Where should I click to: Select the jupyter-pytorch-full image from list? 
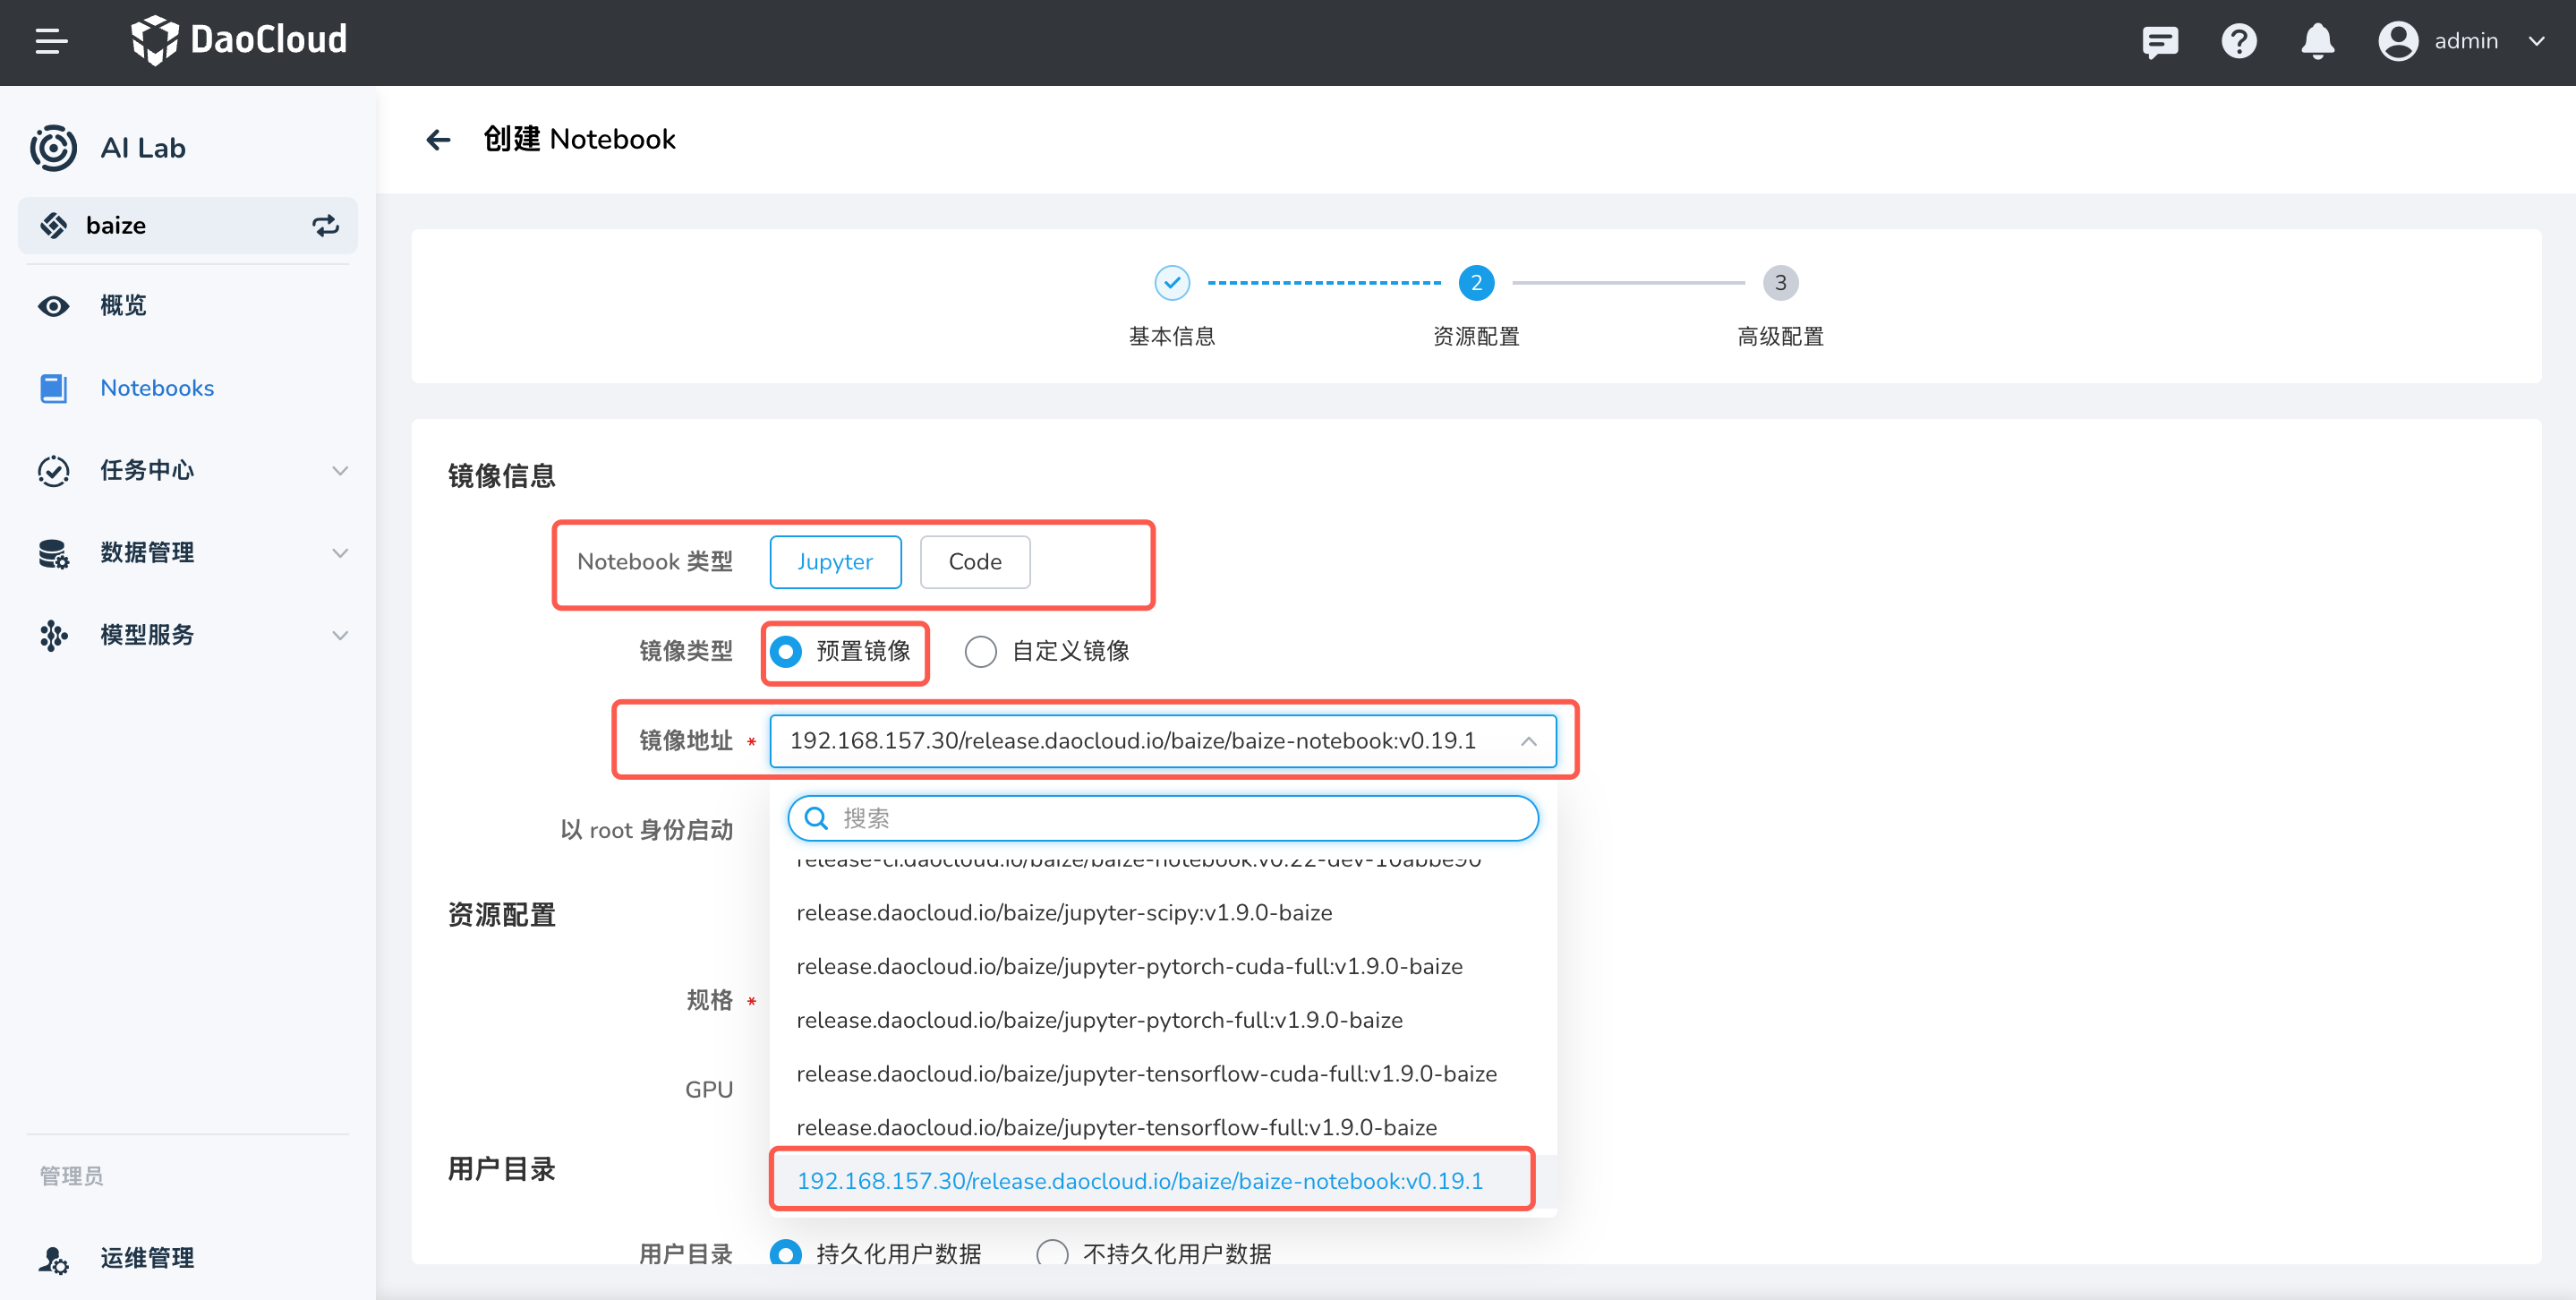1100,1020
